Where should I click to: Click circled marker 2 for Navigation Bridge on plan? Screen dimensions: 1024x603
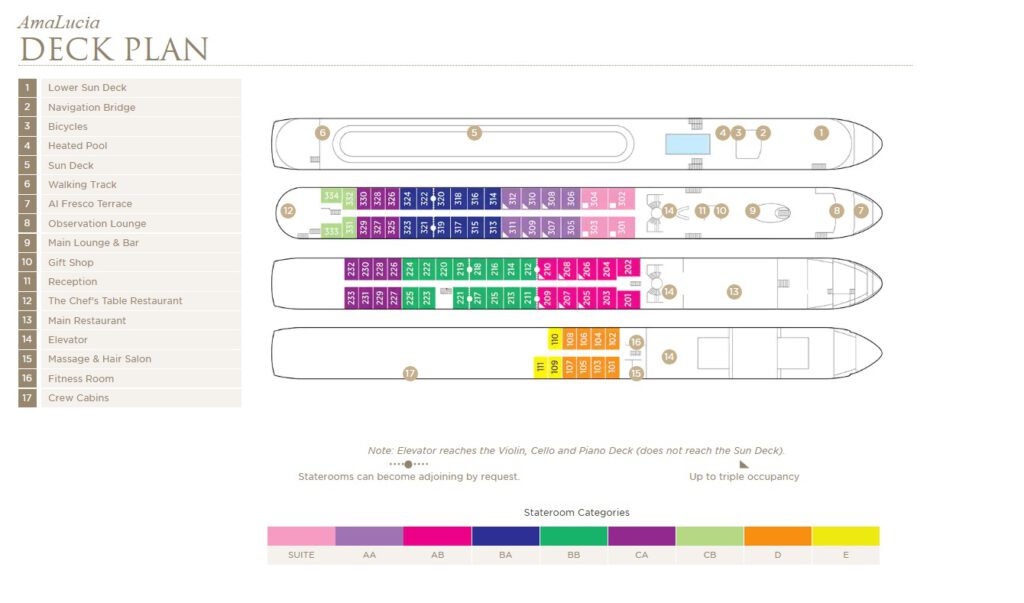point(763,133)
